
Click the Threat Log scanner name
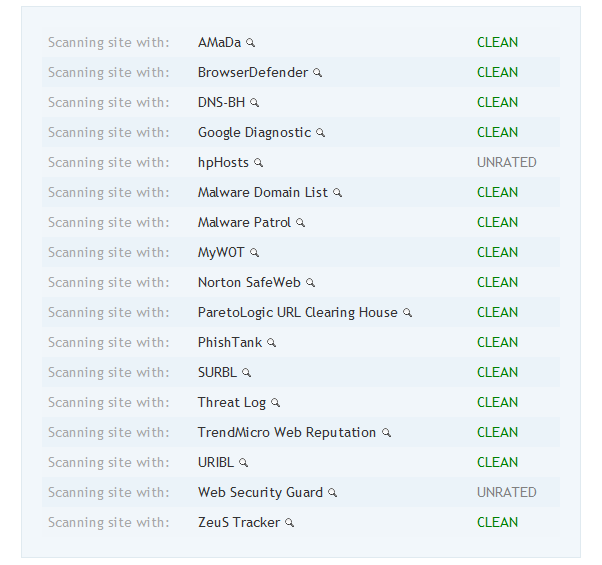pyautogui.click(x=232, y=403)
